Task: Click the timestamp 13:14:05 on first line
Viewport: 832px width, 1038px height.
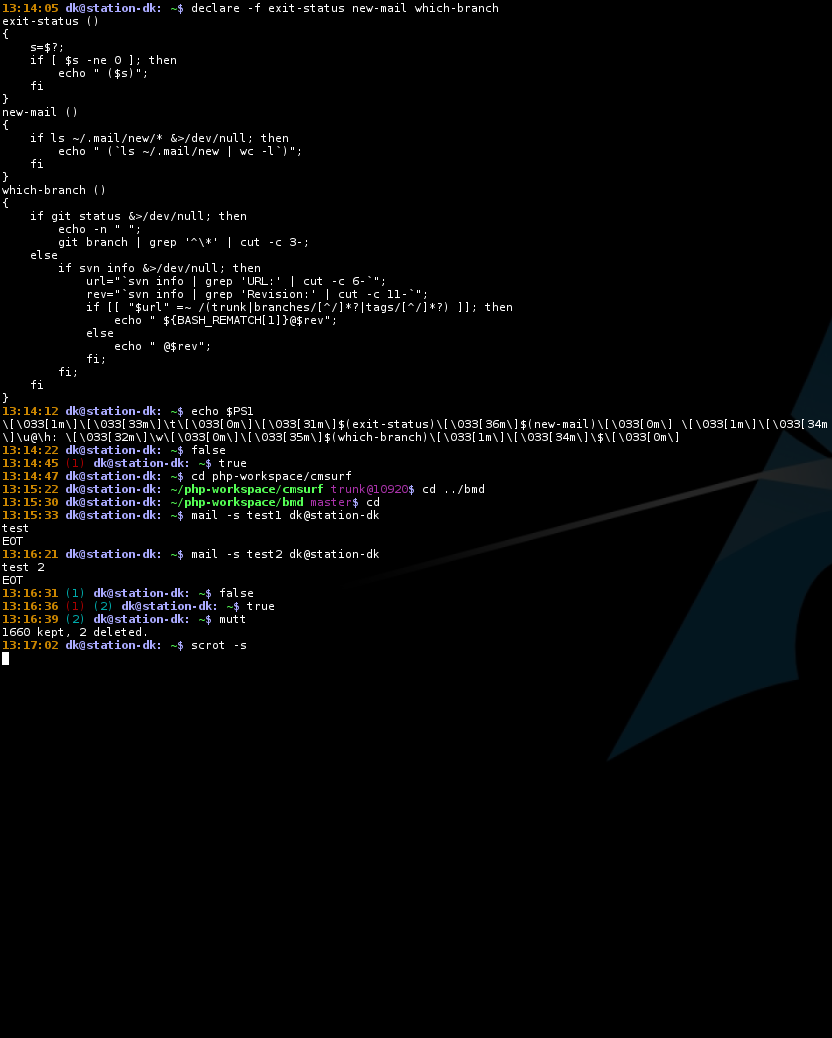Action: (x=30, y=8)
